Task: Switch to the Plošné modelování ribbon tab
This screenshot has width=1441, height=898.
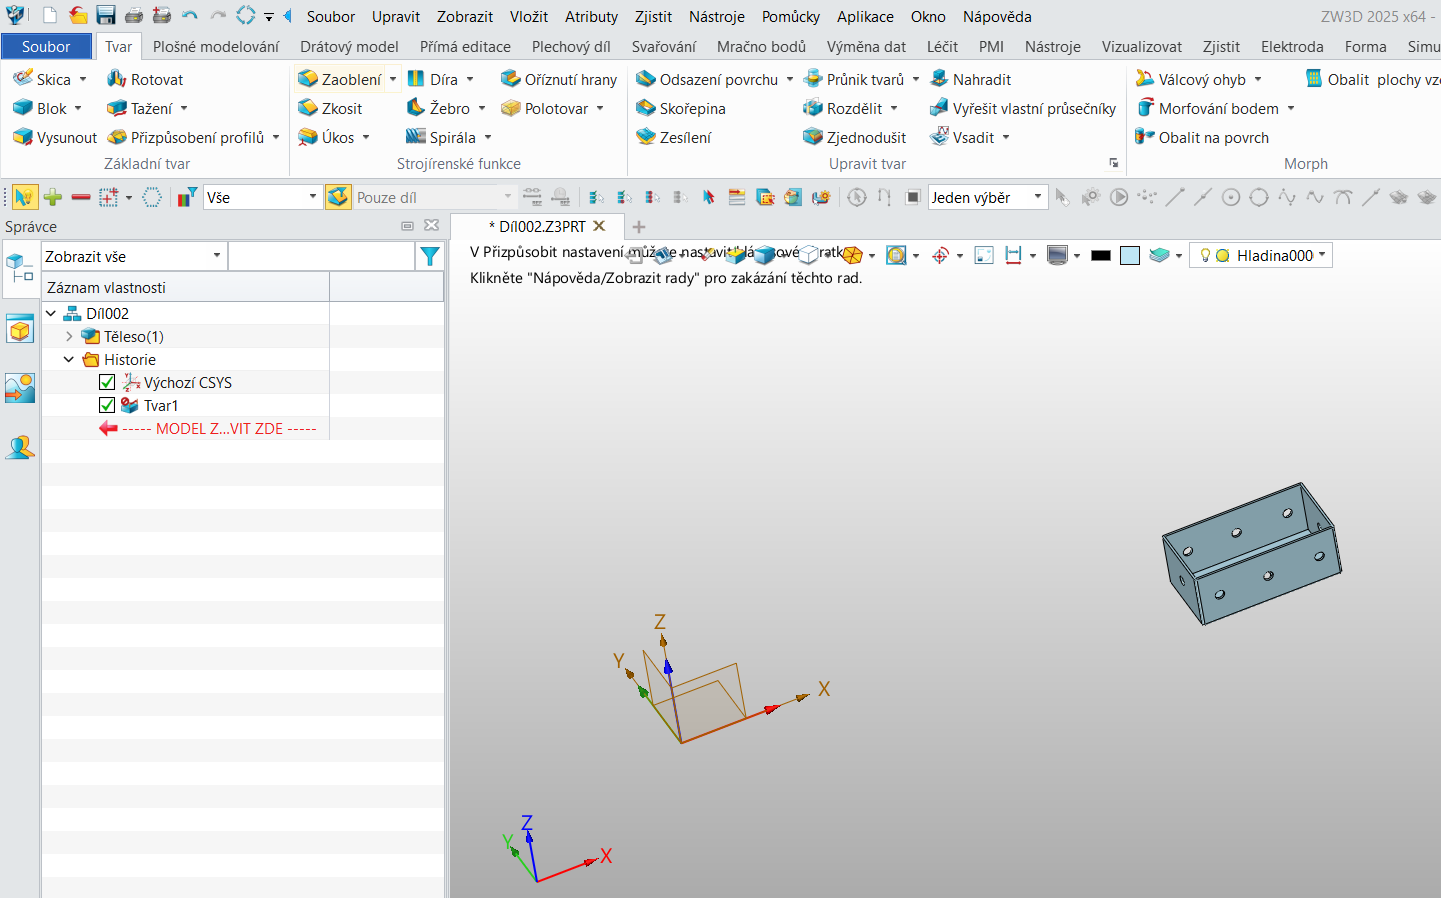Action: (x=216, y=46)
